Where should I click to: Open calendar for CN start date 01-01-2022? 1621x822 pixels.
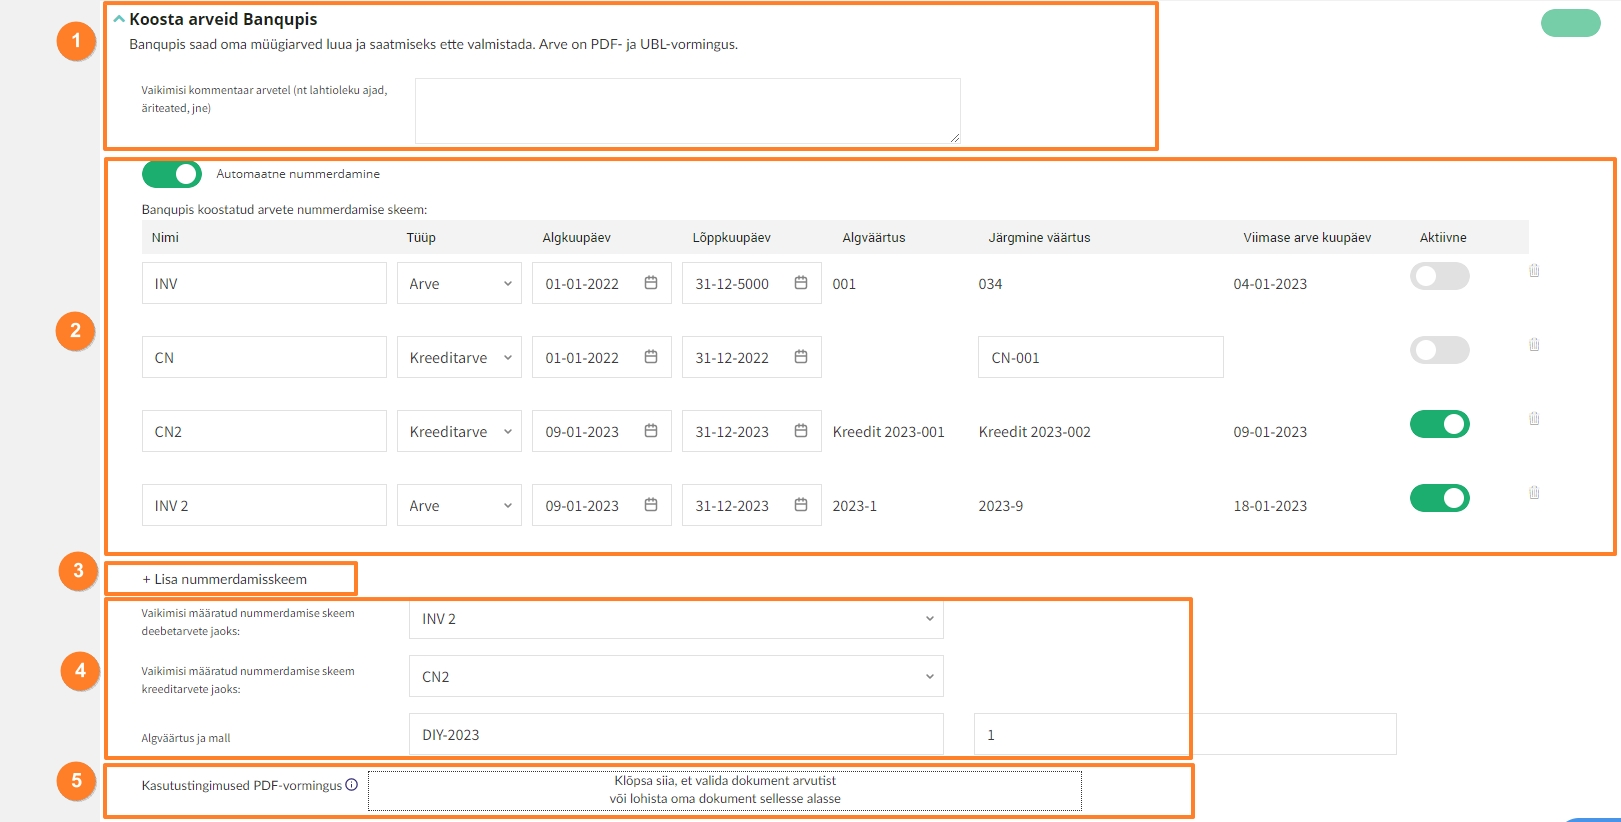(651, 357)
